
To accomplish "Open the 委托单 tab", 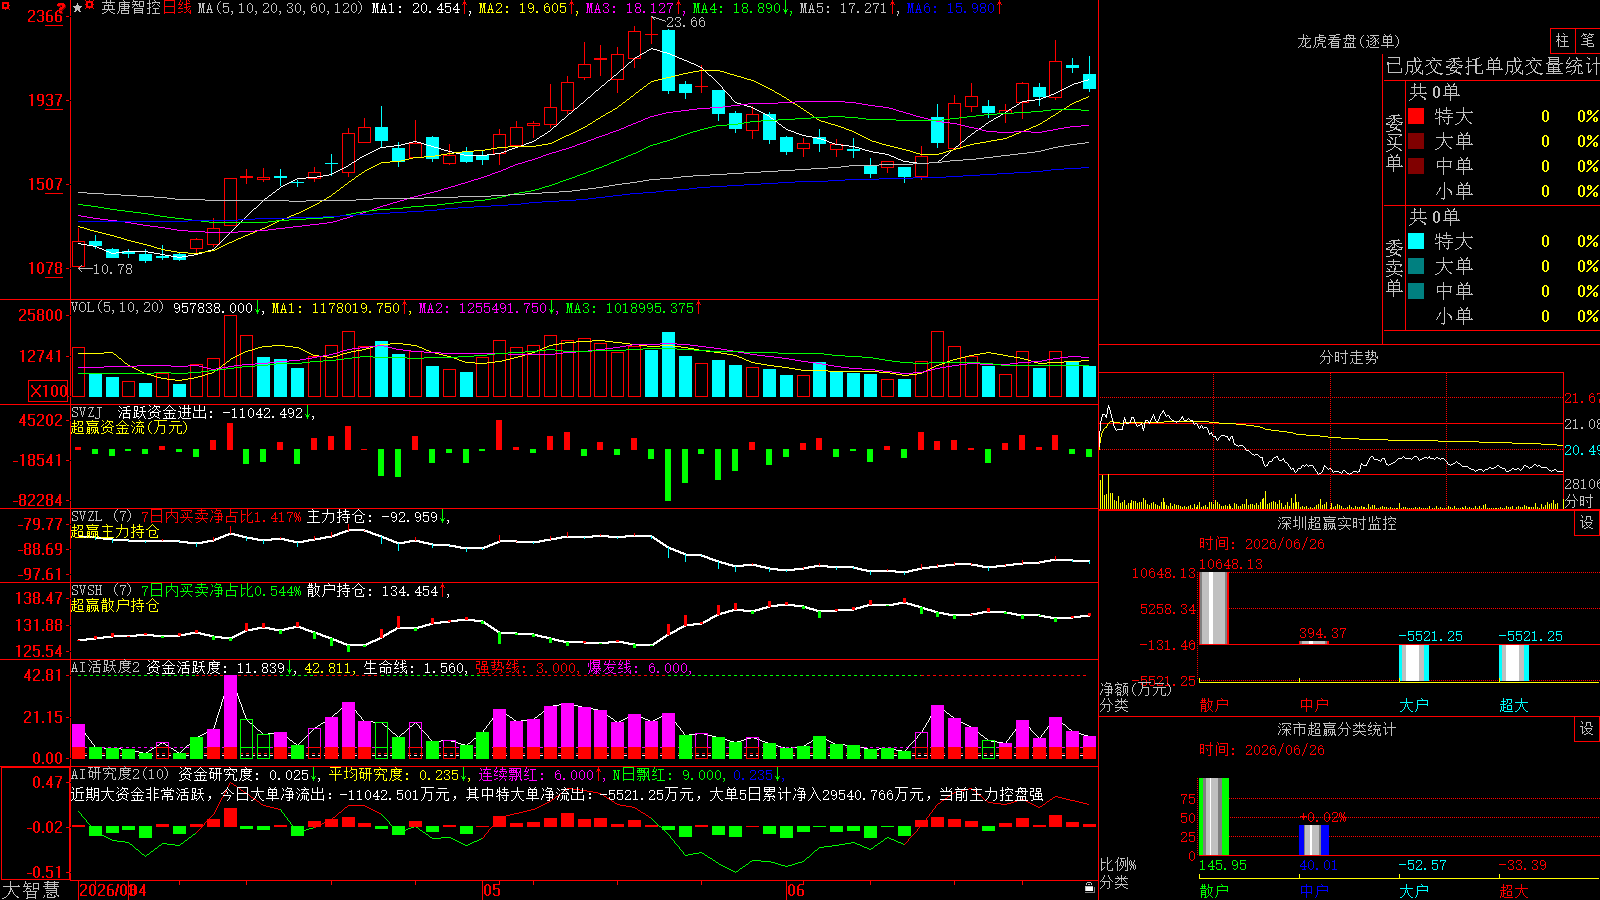I will coord(1475,67).
